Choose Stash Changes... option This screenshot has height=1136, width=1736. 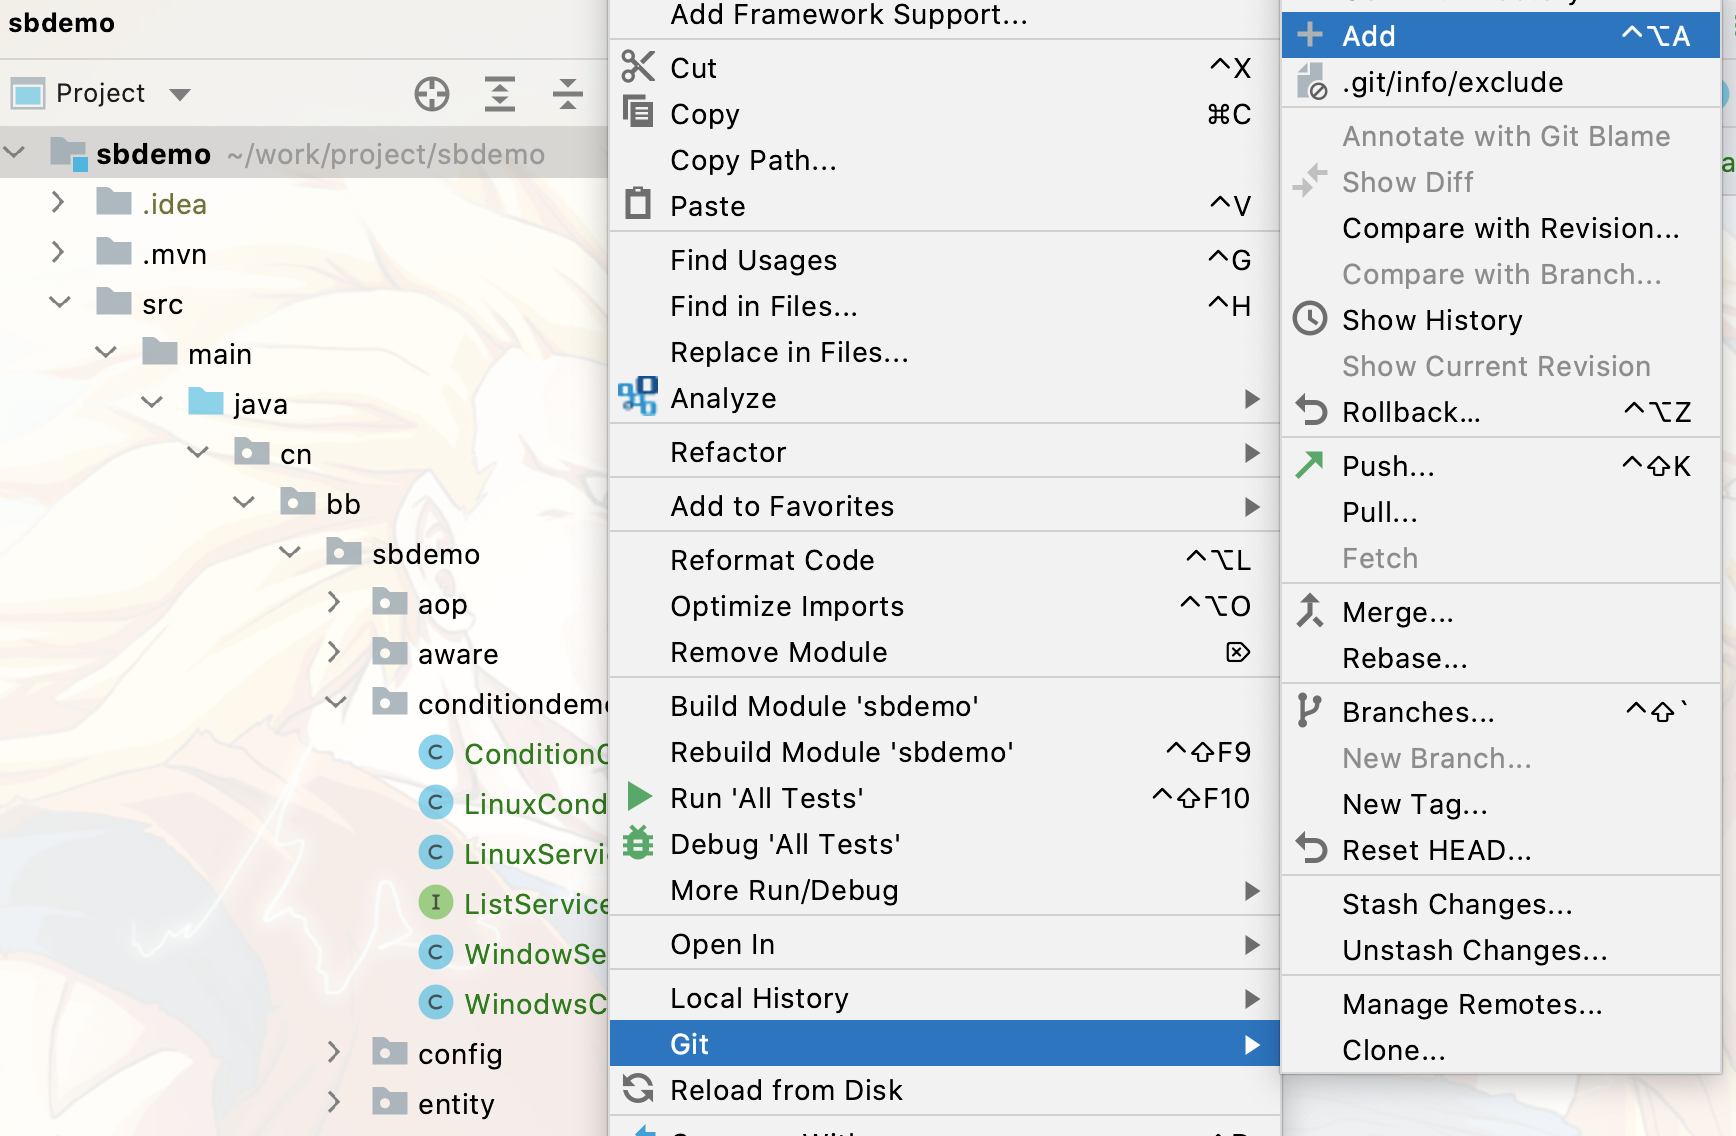coord(1457,904)
